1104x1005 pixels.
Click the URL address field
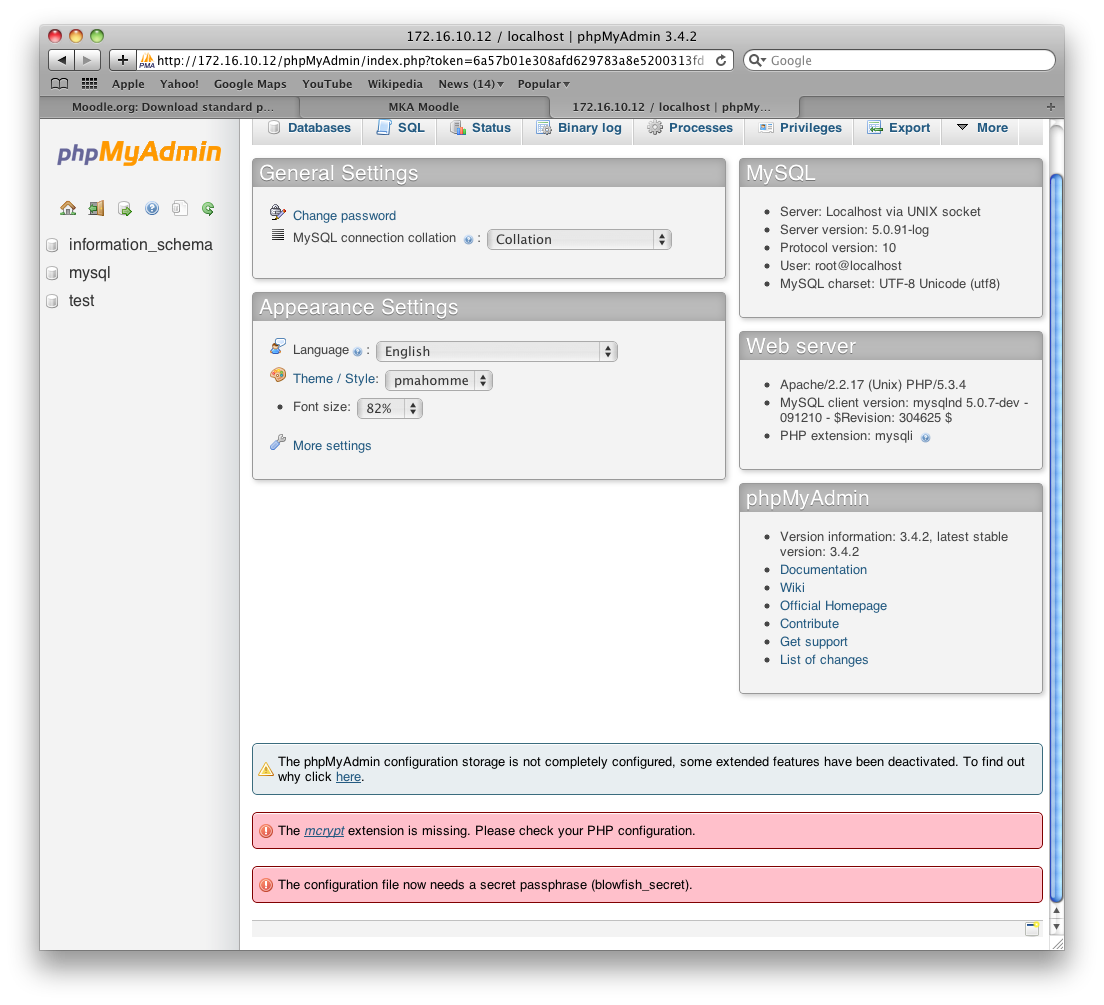429,61
